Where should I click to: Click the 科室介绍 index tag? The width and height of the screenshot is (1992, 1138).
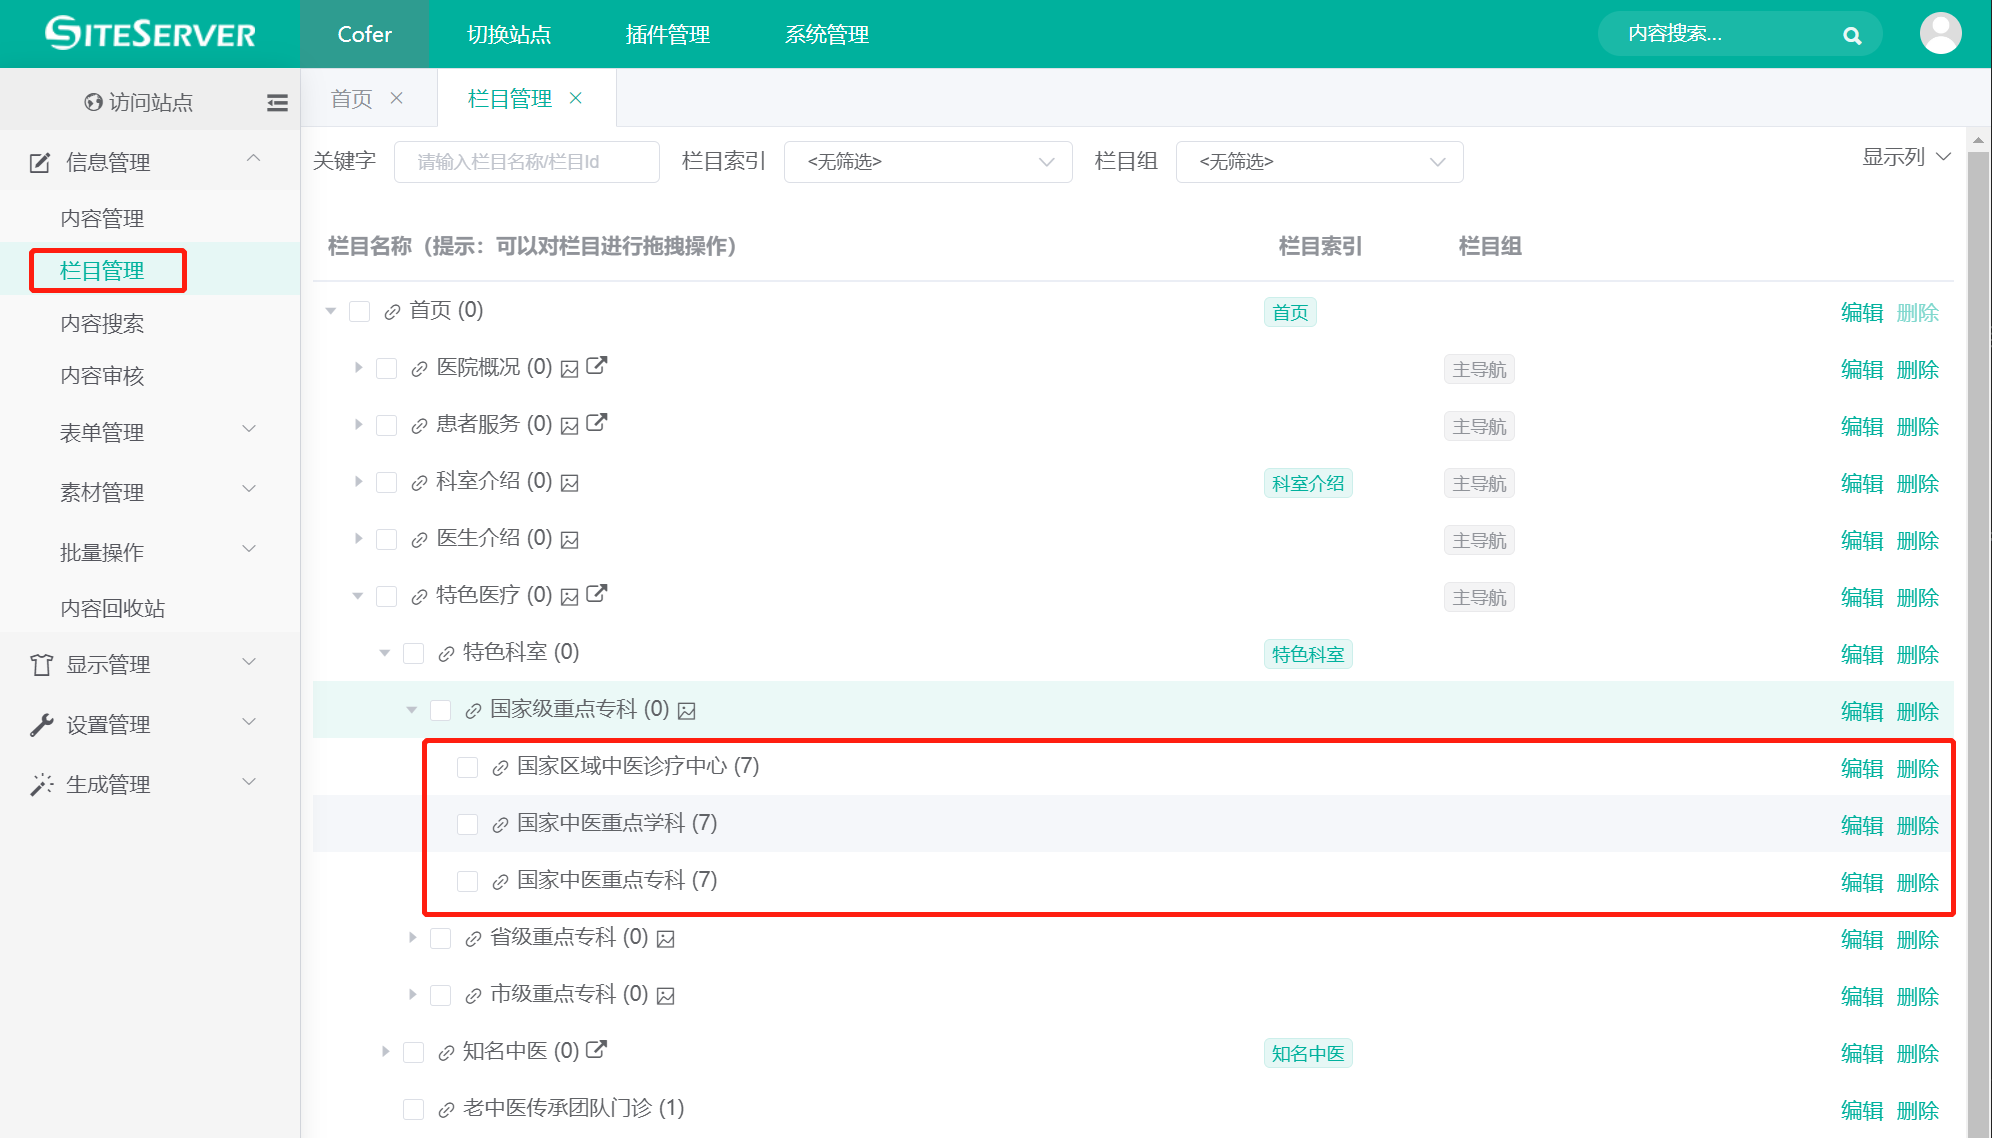[x=1308, y=484]
